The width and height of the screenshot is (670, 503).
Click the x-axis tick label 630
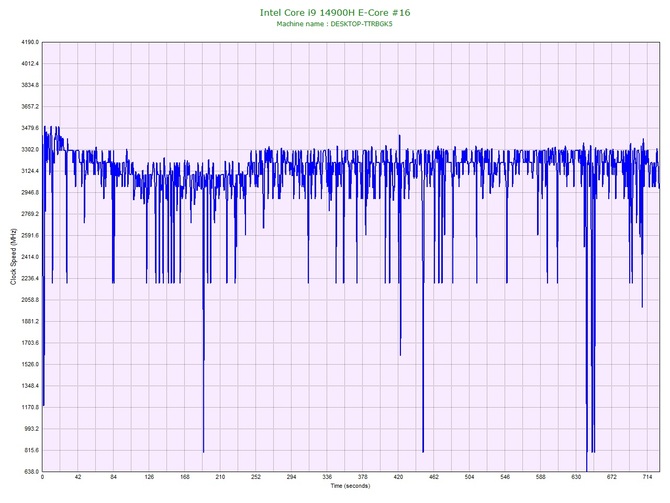[x=576, y=477]
